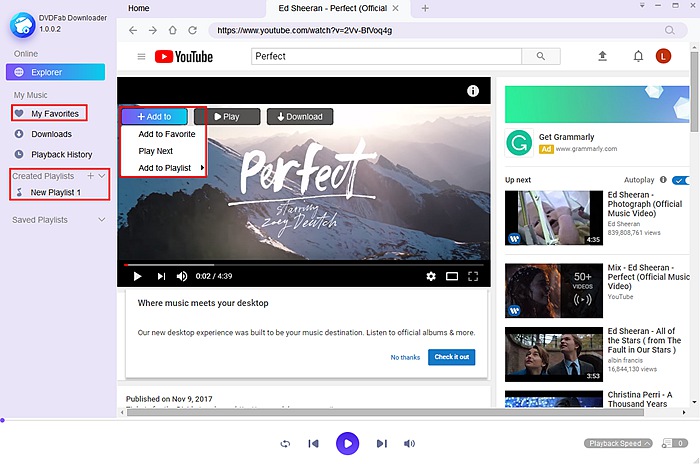The image size is (700, 464).
Task: Click the video info icon
Action: pyautogui.click(x=473, y=91)
